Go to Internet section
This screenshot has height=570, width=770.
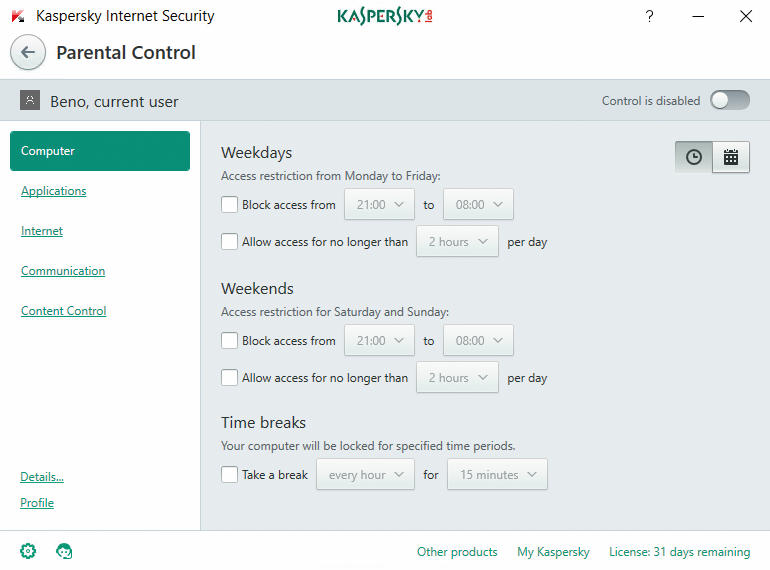point(42,231)
